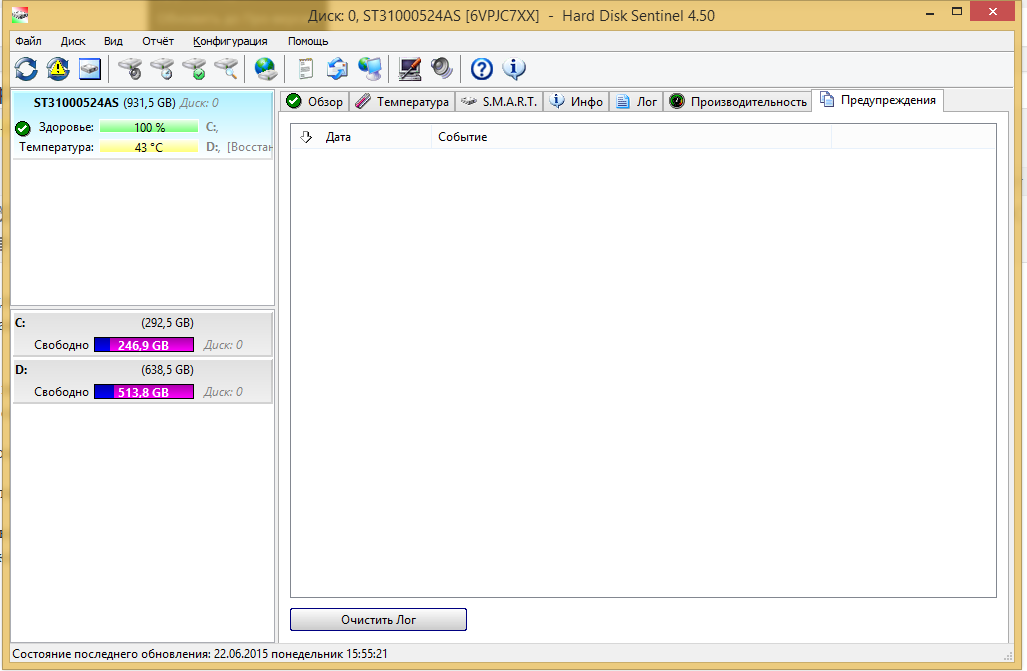The height and width of the screenshot is (671, 1027).
Task: Open the notepad report toolbar icon
Action: pyautogui.click(x=306, y=69)
